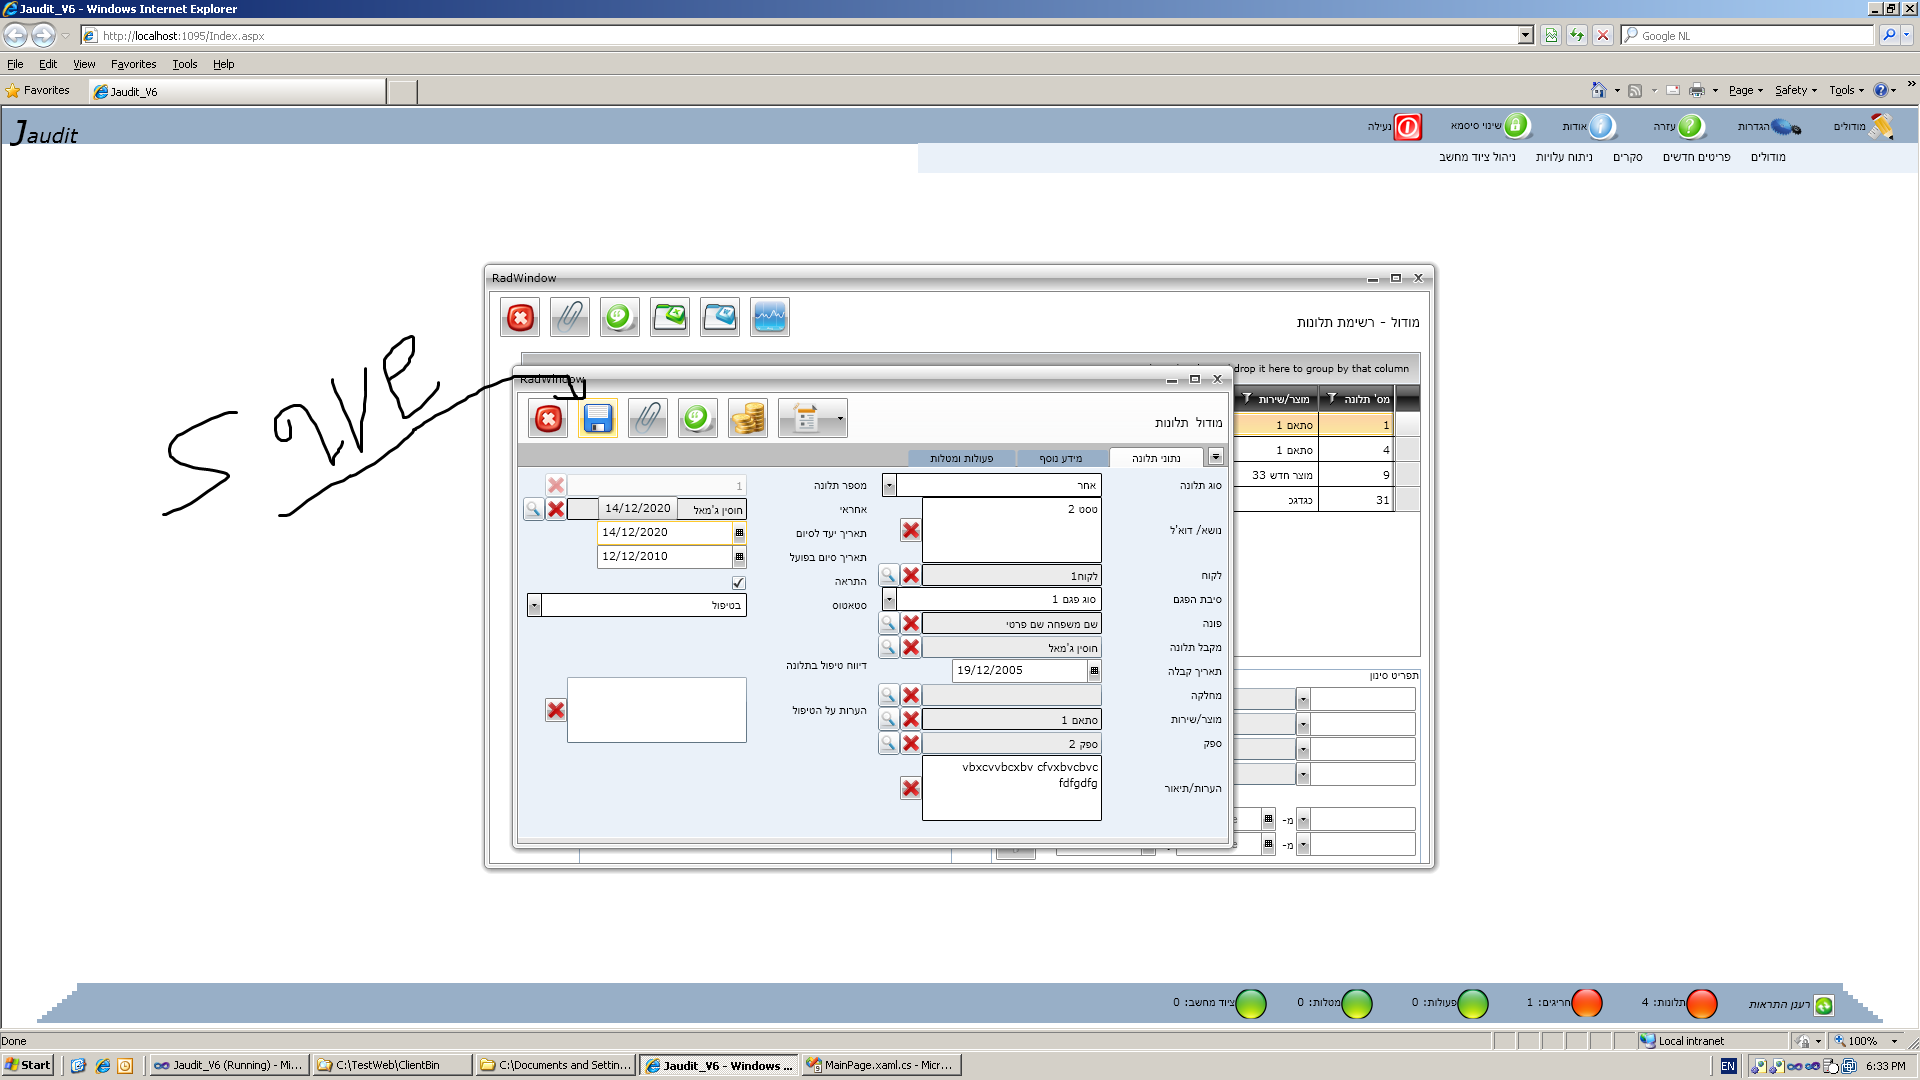The image size is (1920, 1080).
Task: Open the gold coins cost icon
Action: (x=748, y=418)
